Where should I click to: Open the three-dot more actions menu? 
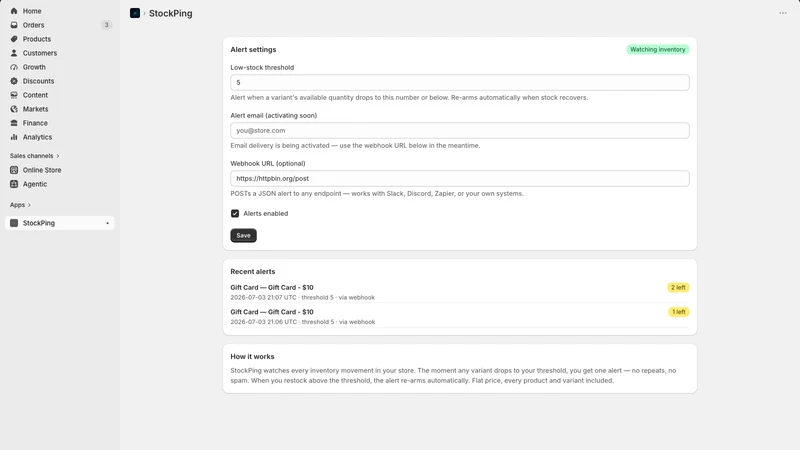point(783,13)
